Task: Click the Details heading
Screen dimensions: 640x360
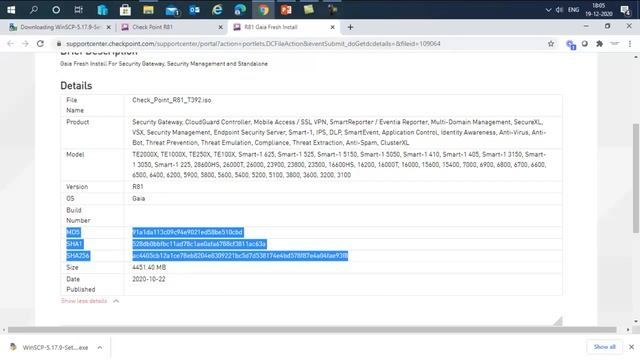Action: click(76, 86)
